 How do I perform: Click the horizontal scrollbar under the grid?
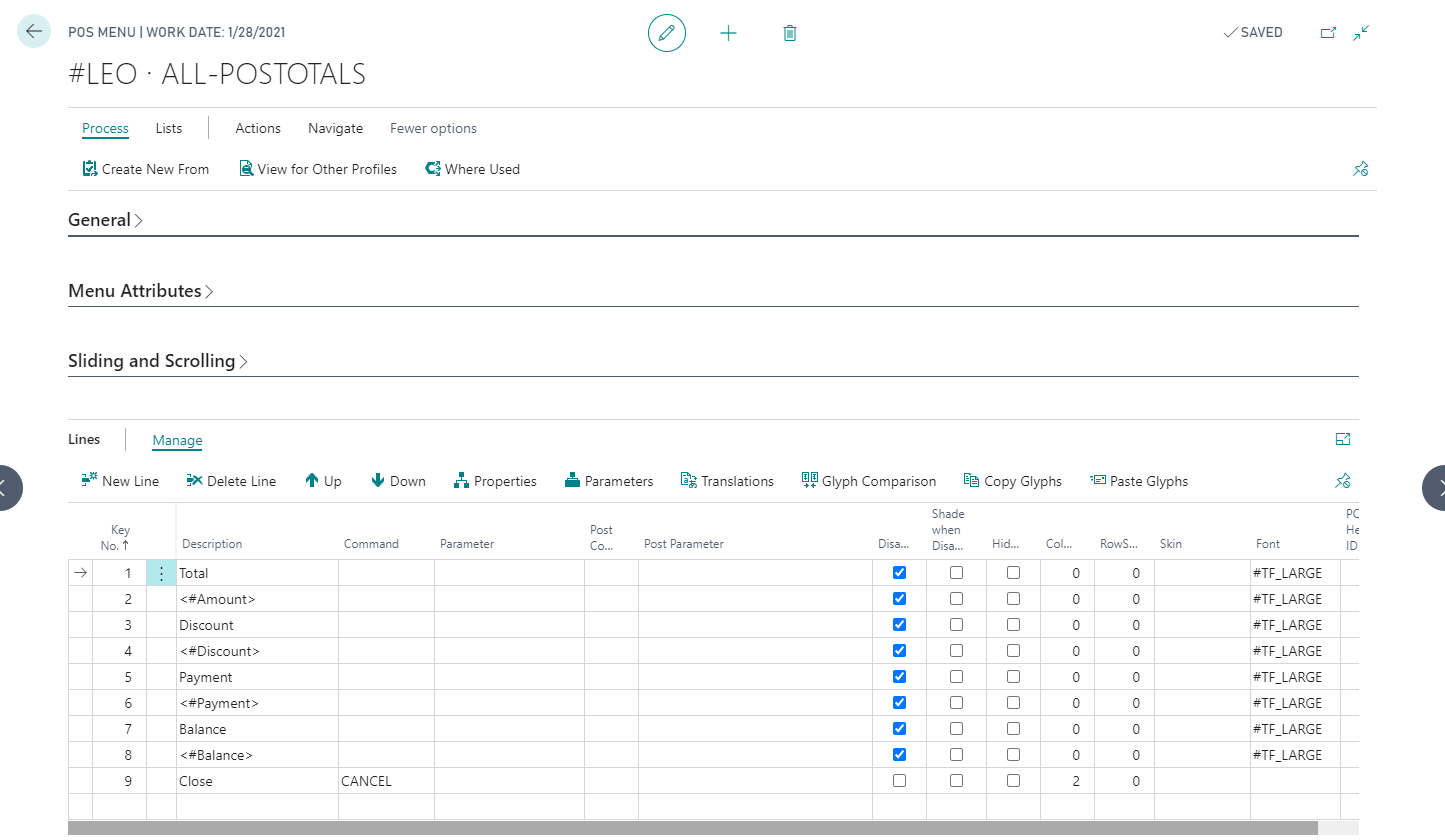(x=690, y=827)
